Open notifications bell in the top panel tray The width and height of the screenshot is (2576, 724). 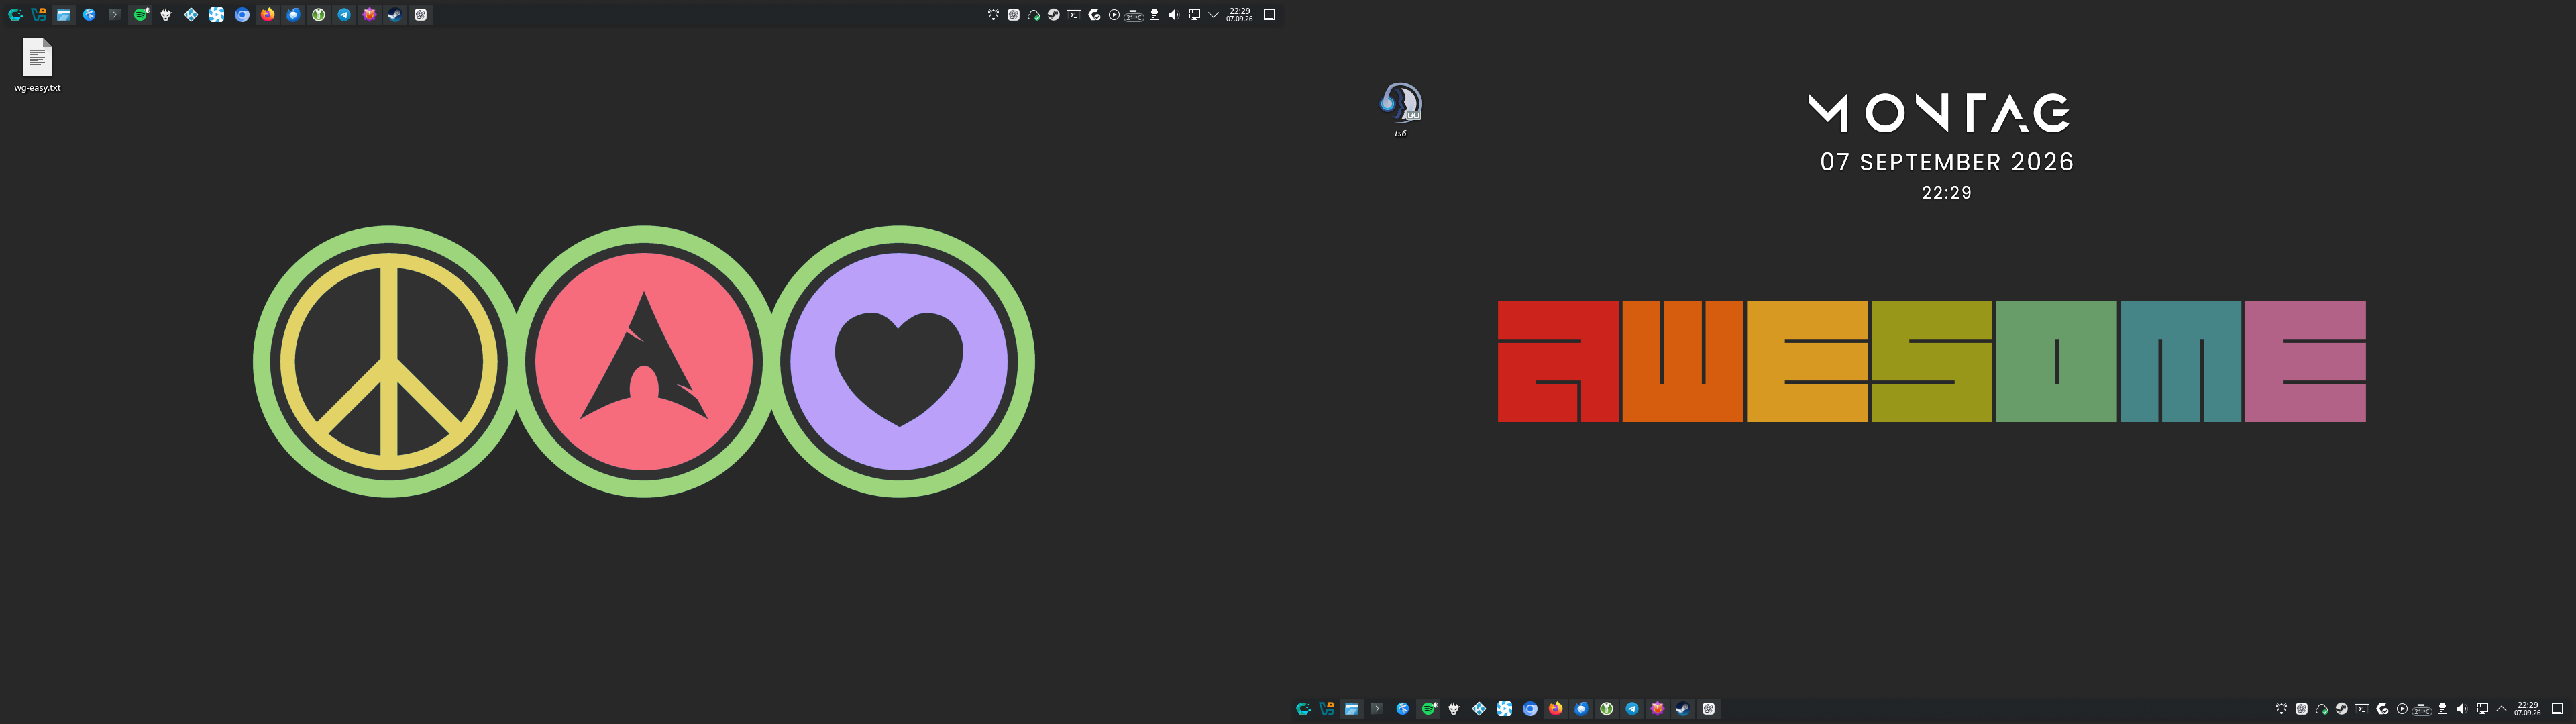coord(994,15)
